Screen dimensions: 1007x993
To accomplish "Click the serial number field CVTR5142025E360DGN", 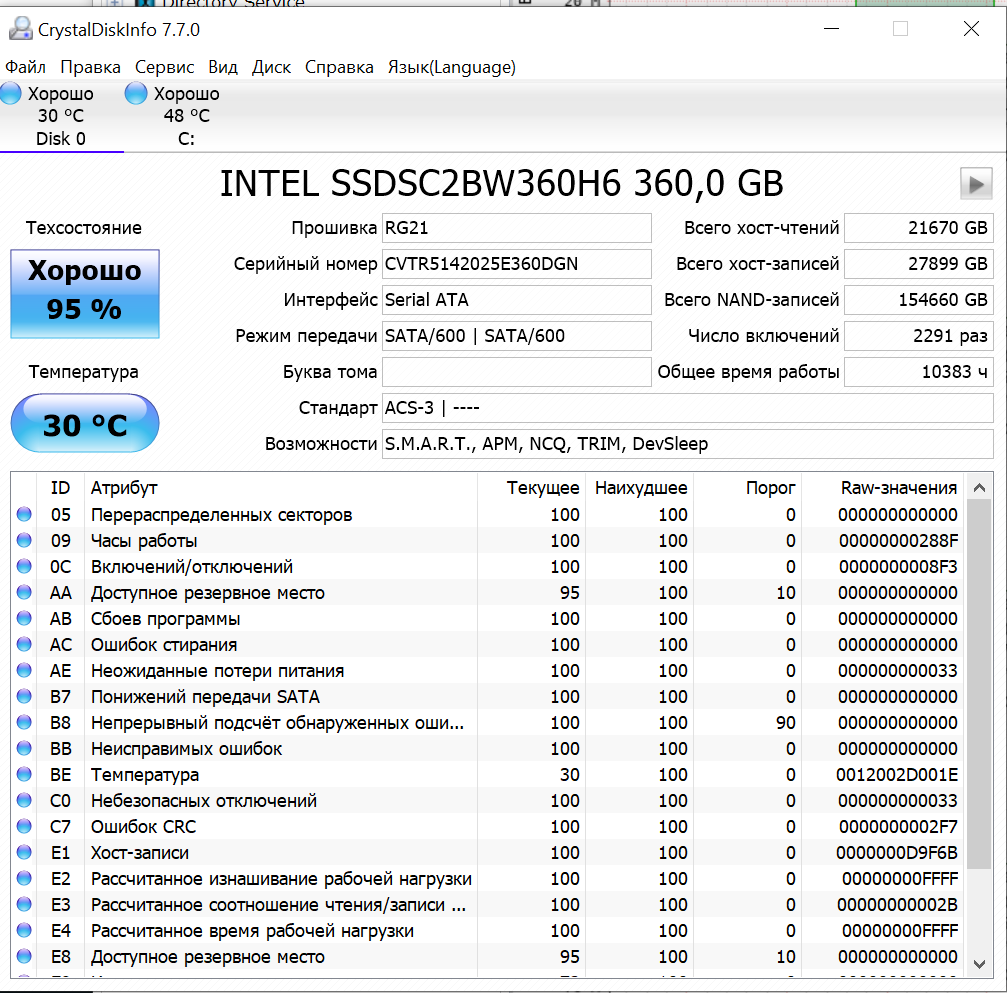I will point(516,264).
